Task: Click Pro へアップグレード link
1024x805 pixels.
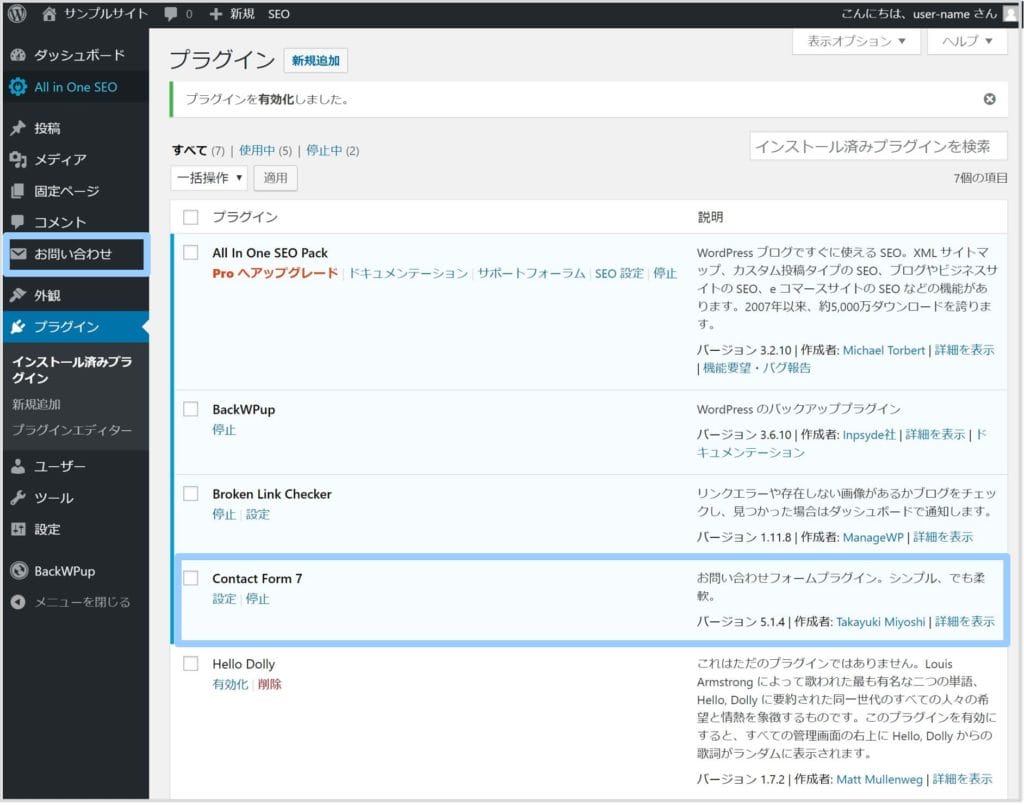Action: (x=275, y=273)
